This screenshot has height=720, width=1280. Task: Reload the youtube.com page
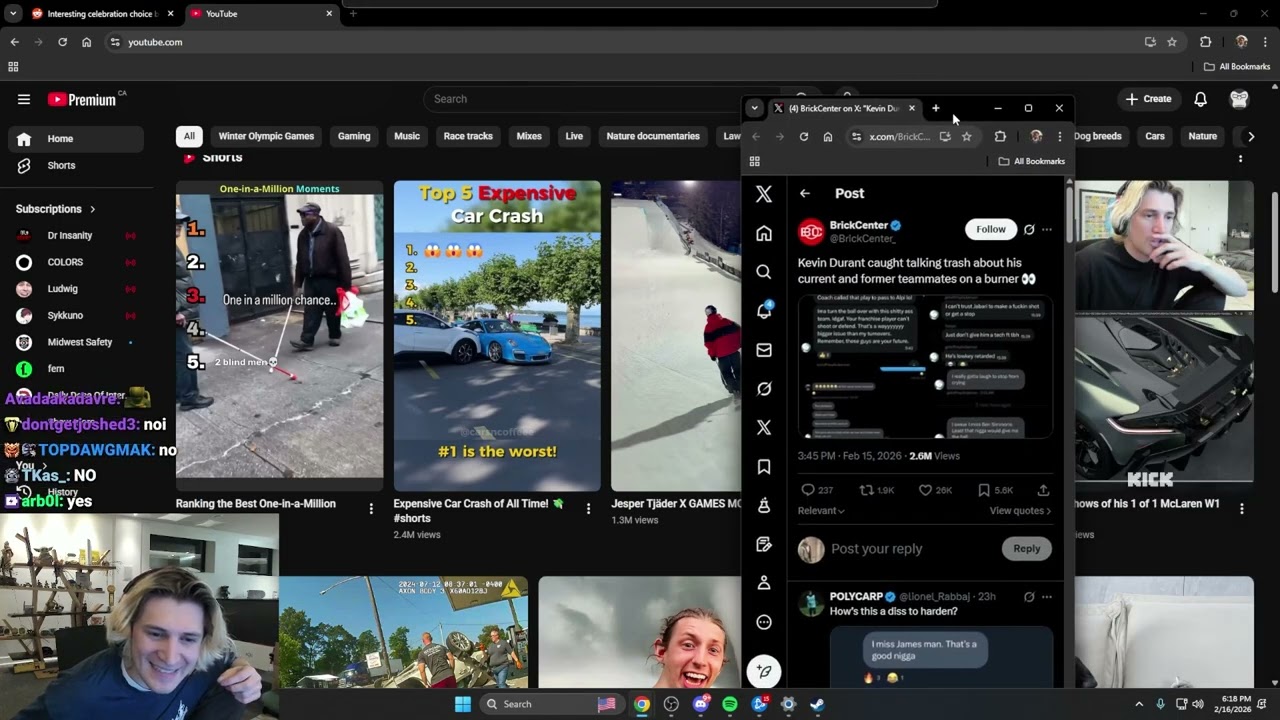tap(62, 42)
